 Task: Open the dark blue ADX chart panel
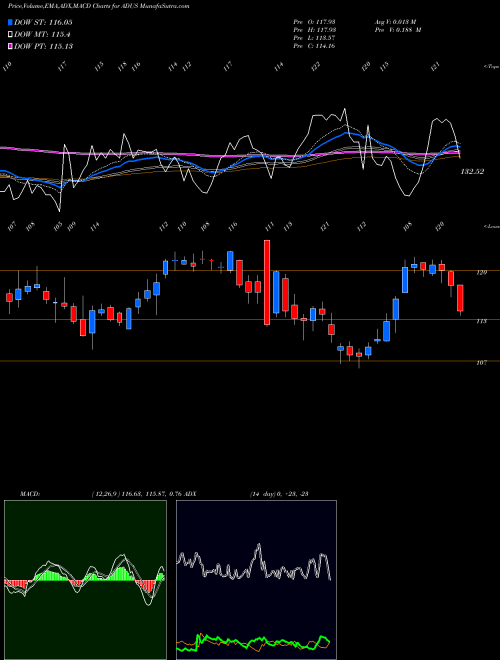(256, 580)
